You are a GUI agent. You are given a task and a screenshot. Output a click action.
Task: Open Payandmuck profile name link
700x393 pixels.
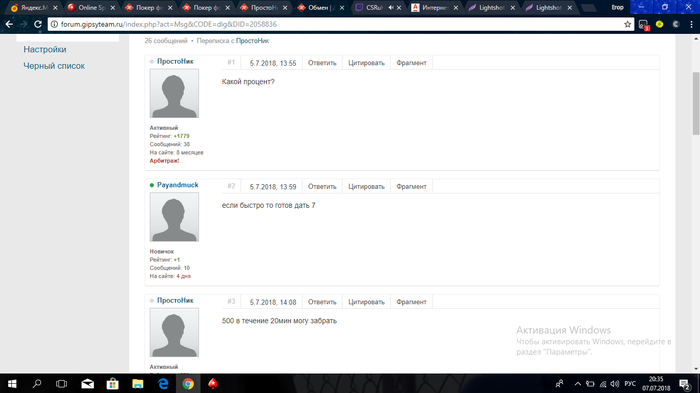pyautogui.click(x=178, y=185)
